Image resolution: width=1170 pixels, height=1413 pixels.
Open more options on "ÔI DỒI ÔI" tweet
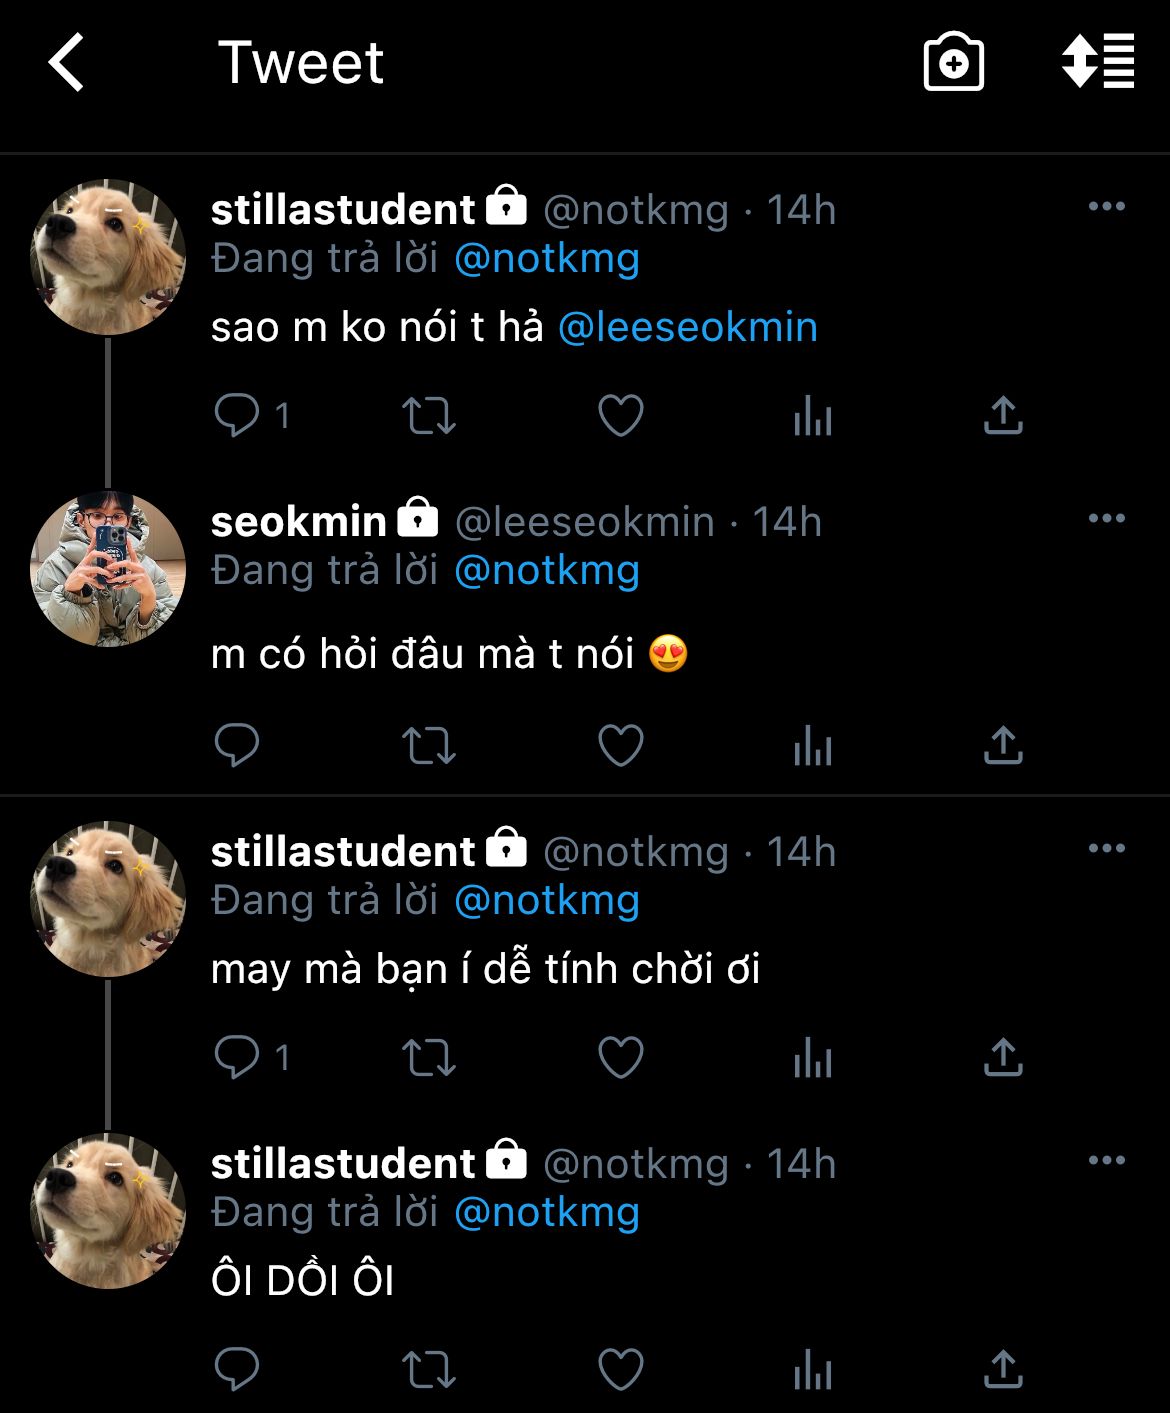1106,1161
